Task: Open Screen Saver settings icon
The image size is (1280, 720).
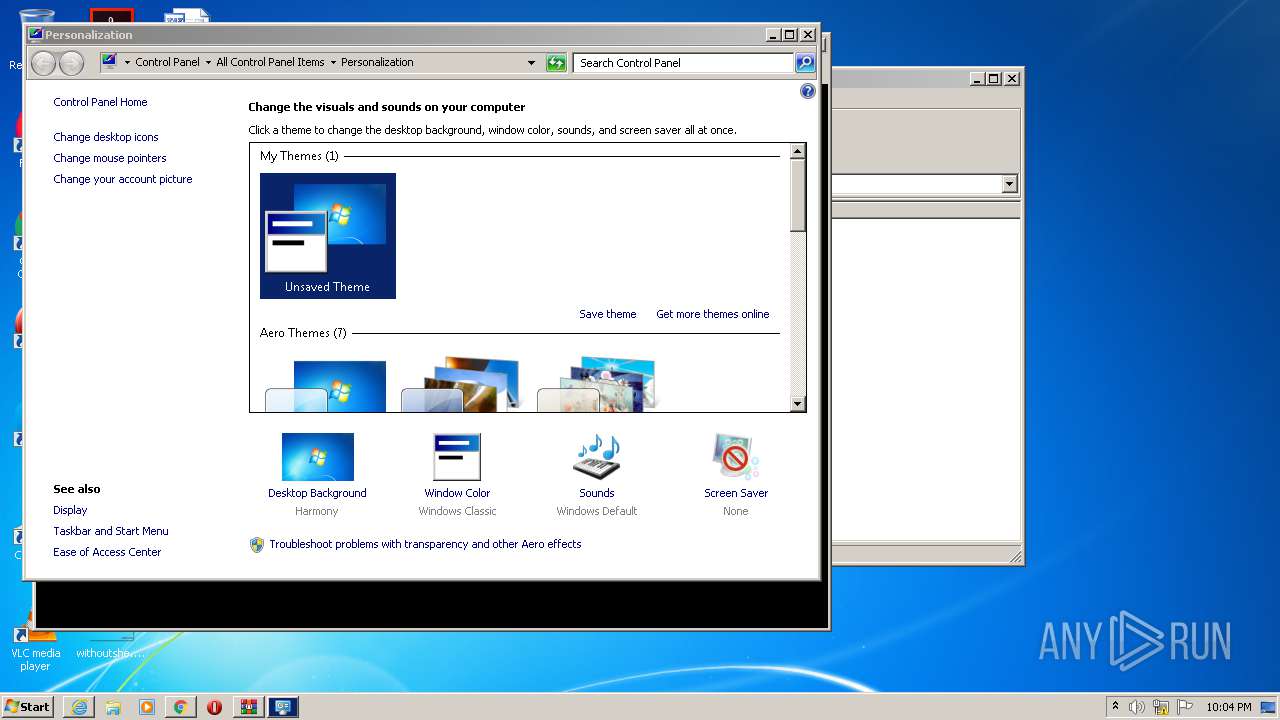Action: pos(736,457)
